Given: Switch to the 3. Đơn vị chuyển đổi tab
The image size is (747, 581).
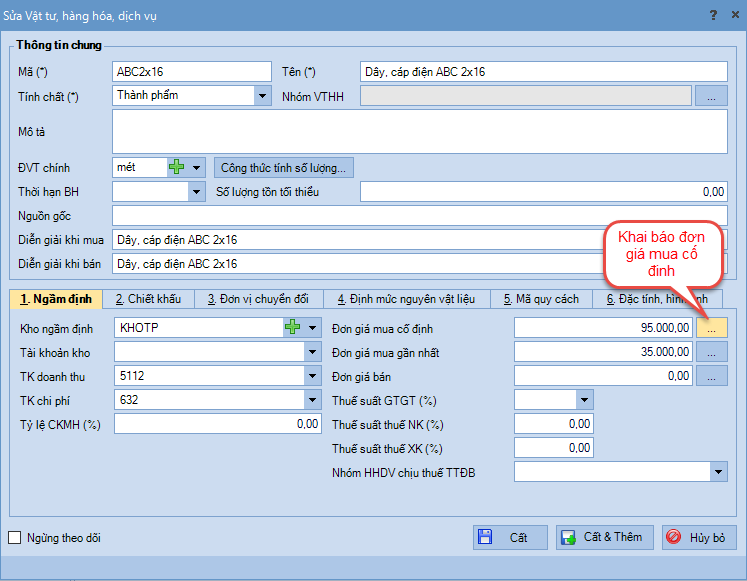Looking at the screenshot, I should [258, 299].
